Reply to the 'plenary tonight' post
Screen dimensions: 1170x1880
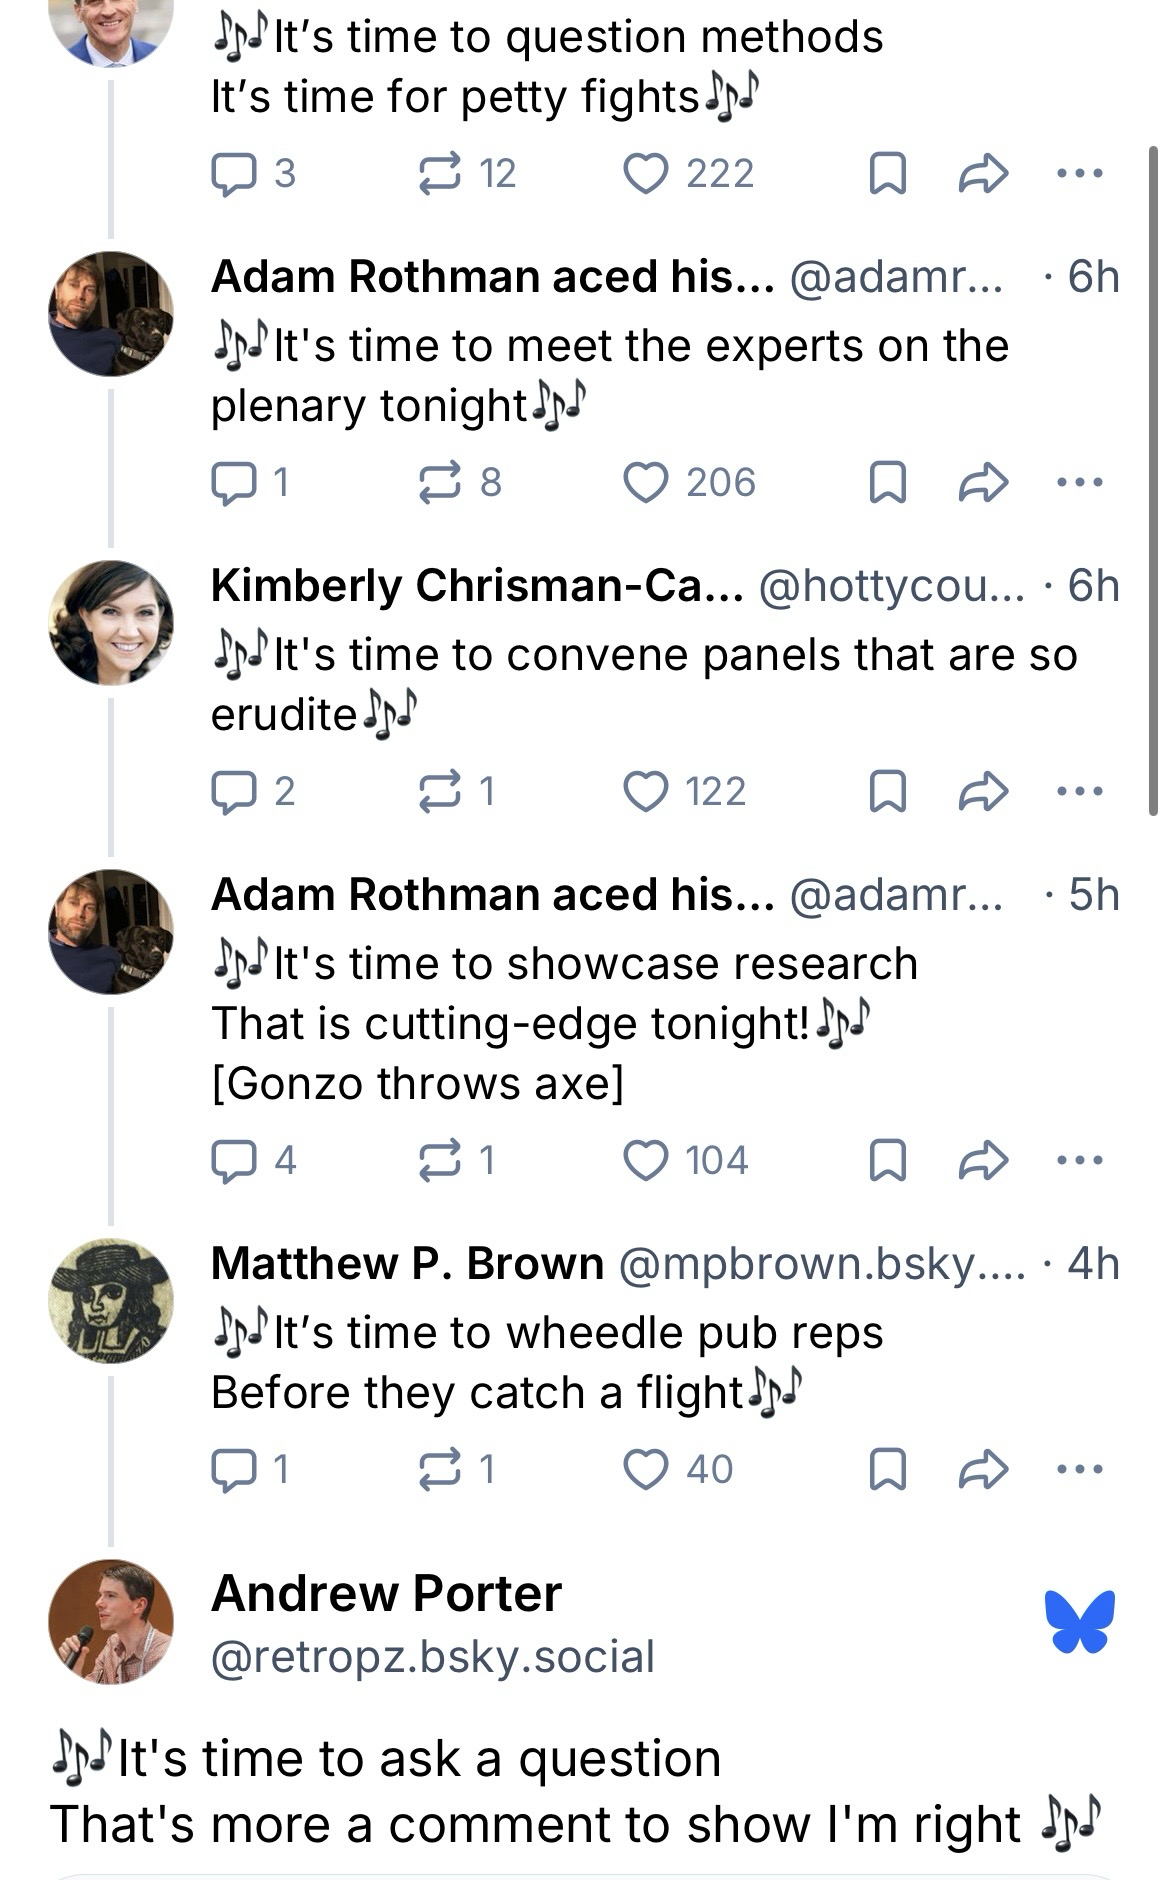click(231, 483)
